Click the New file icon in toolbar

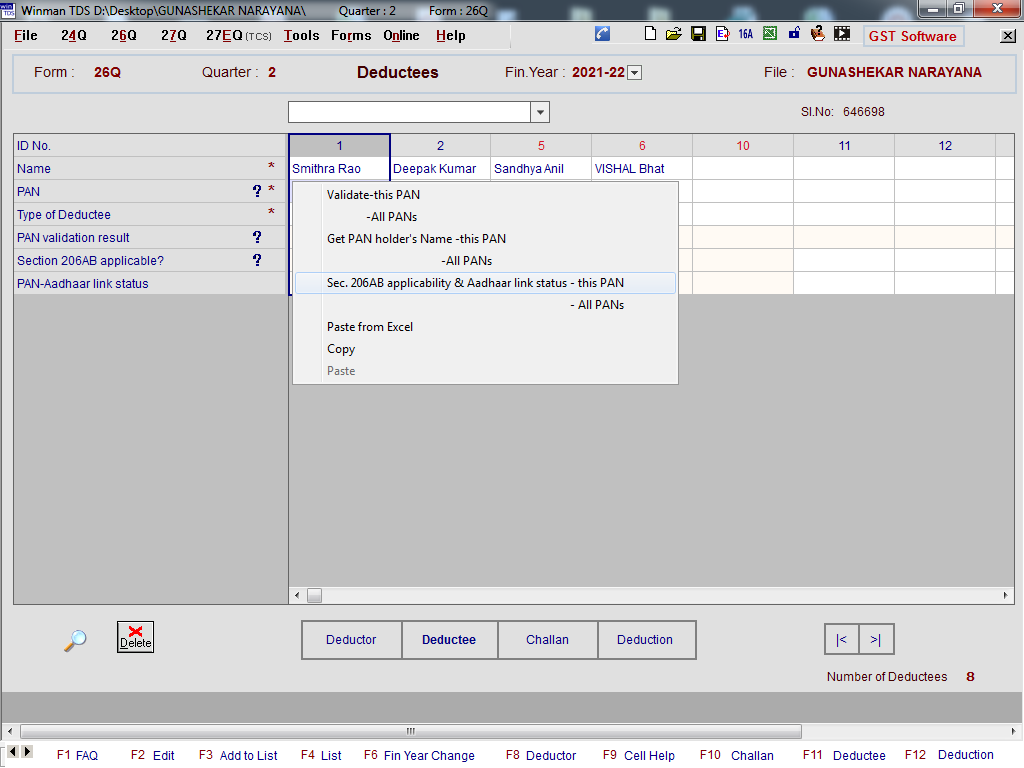click(651, 34)
